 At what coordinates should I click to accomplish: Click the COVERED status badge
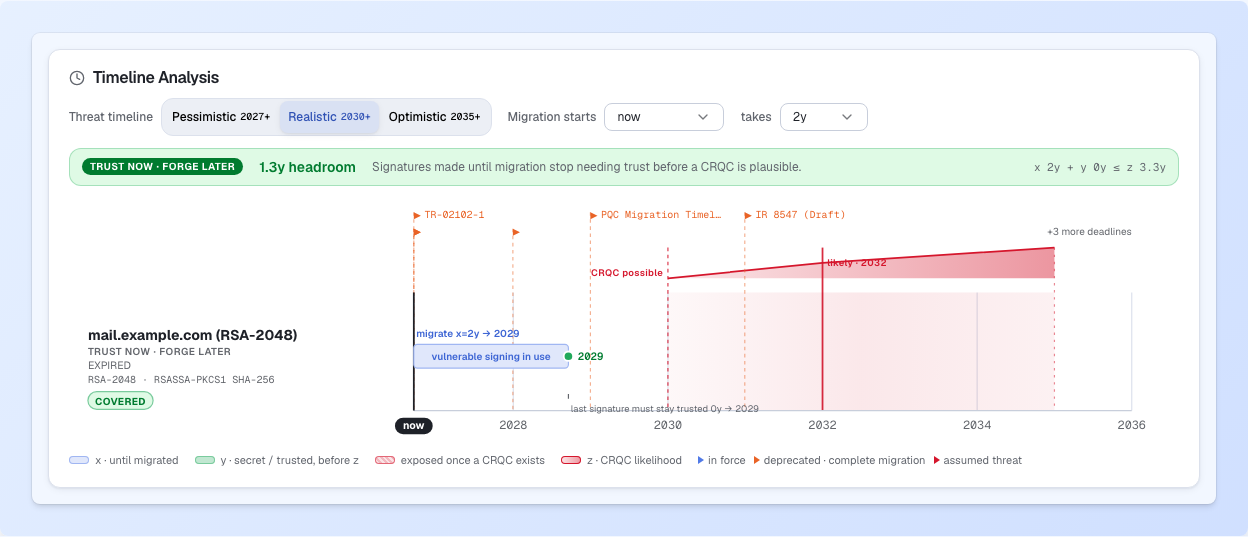pyautogui.click(x=120, y=401)
